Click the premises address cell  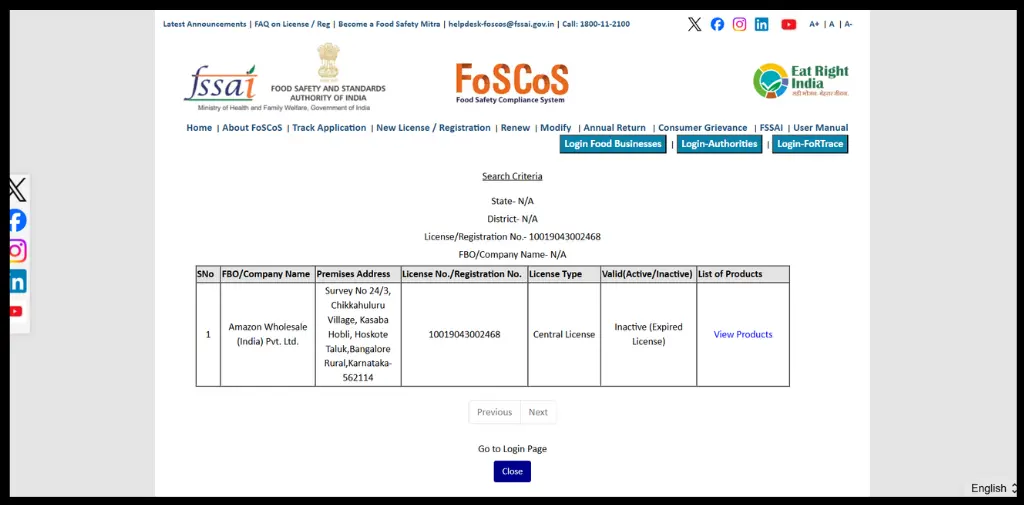tap(358, 334)
